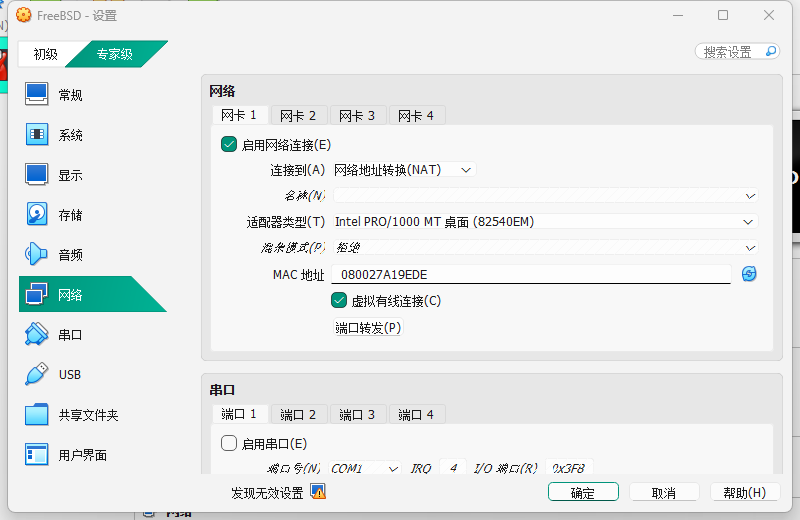Open the 用户界面 user interface icon
The height and width of the screenshot is (520, 800).
pos(37,454)
